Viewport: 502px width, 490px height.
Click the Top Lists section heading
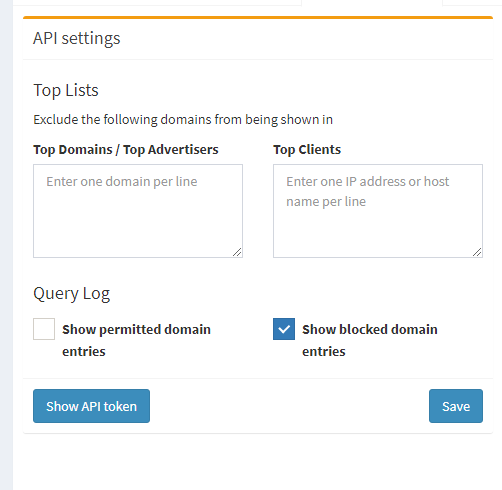point(66,90)
